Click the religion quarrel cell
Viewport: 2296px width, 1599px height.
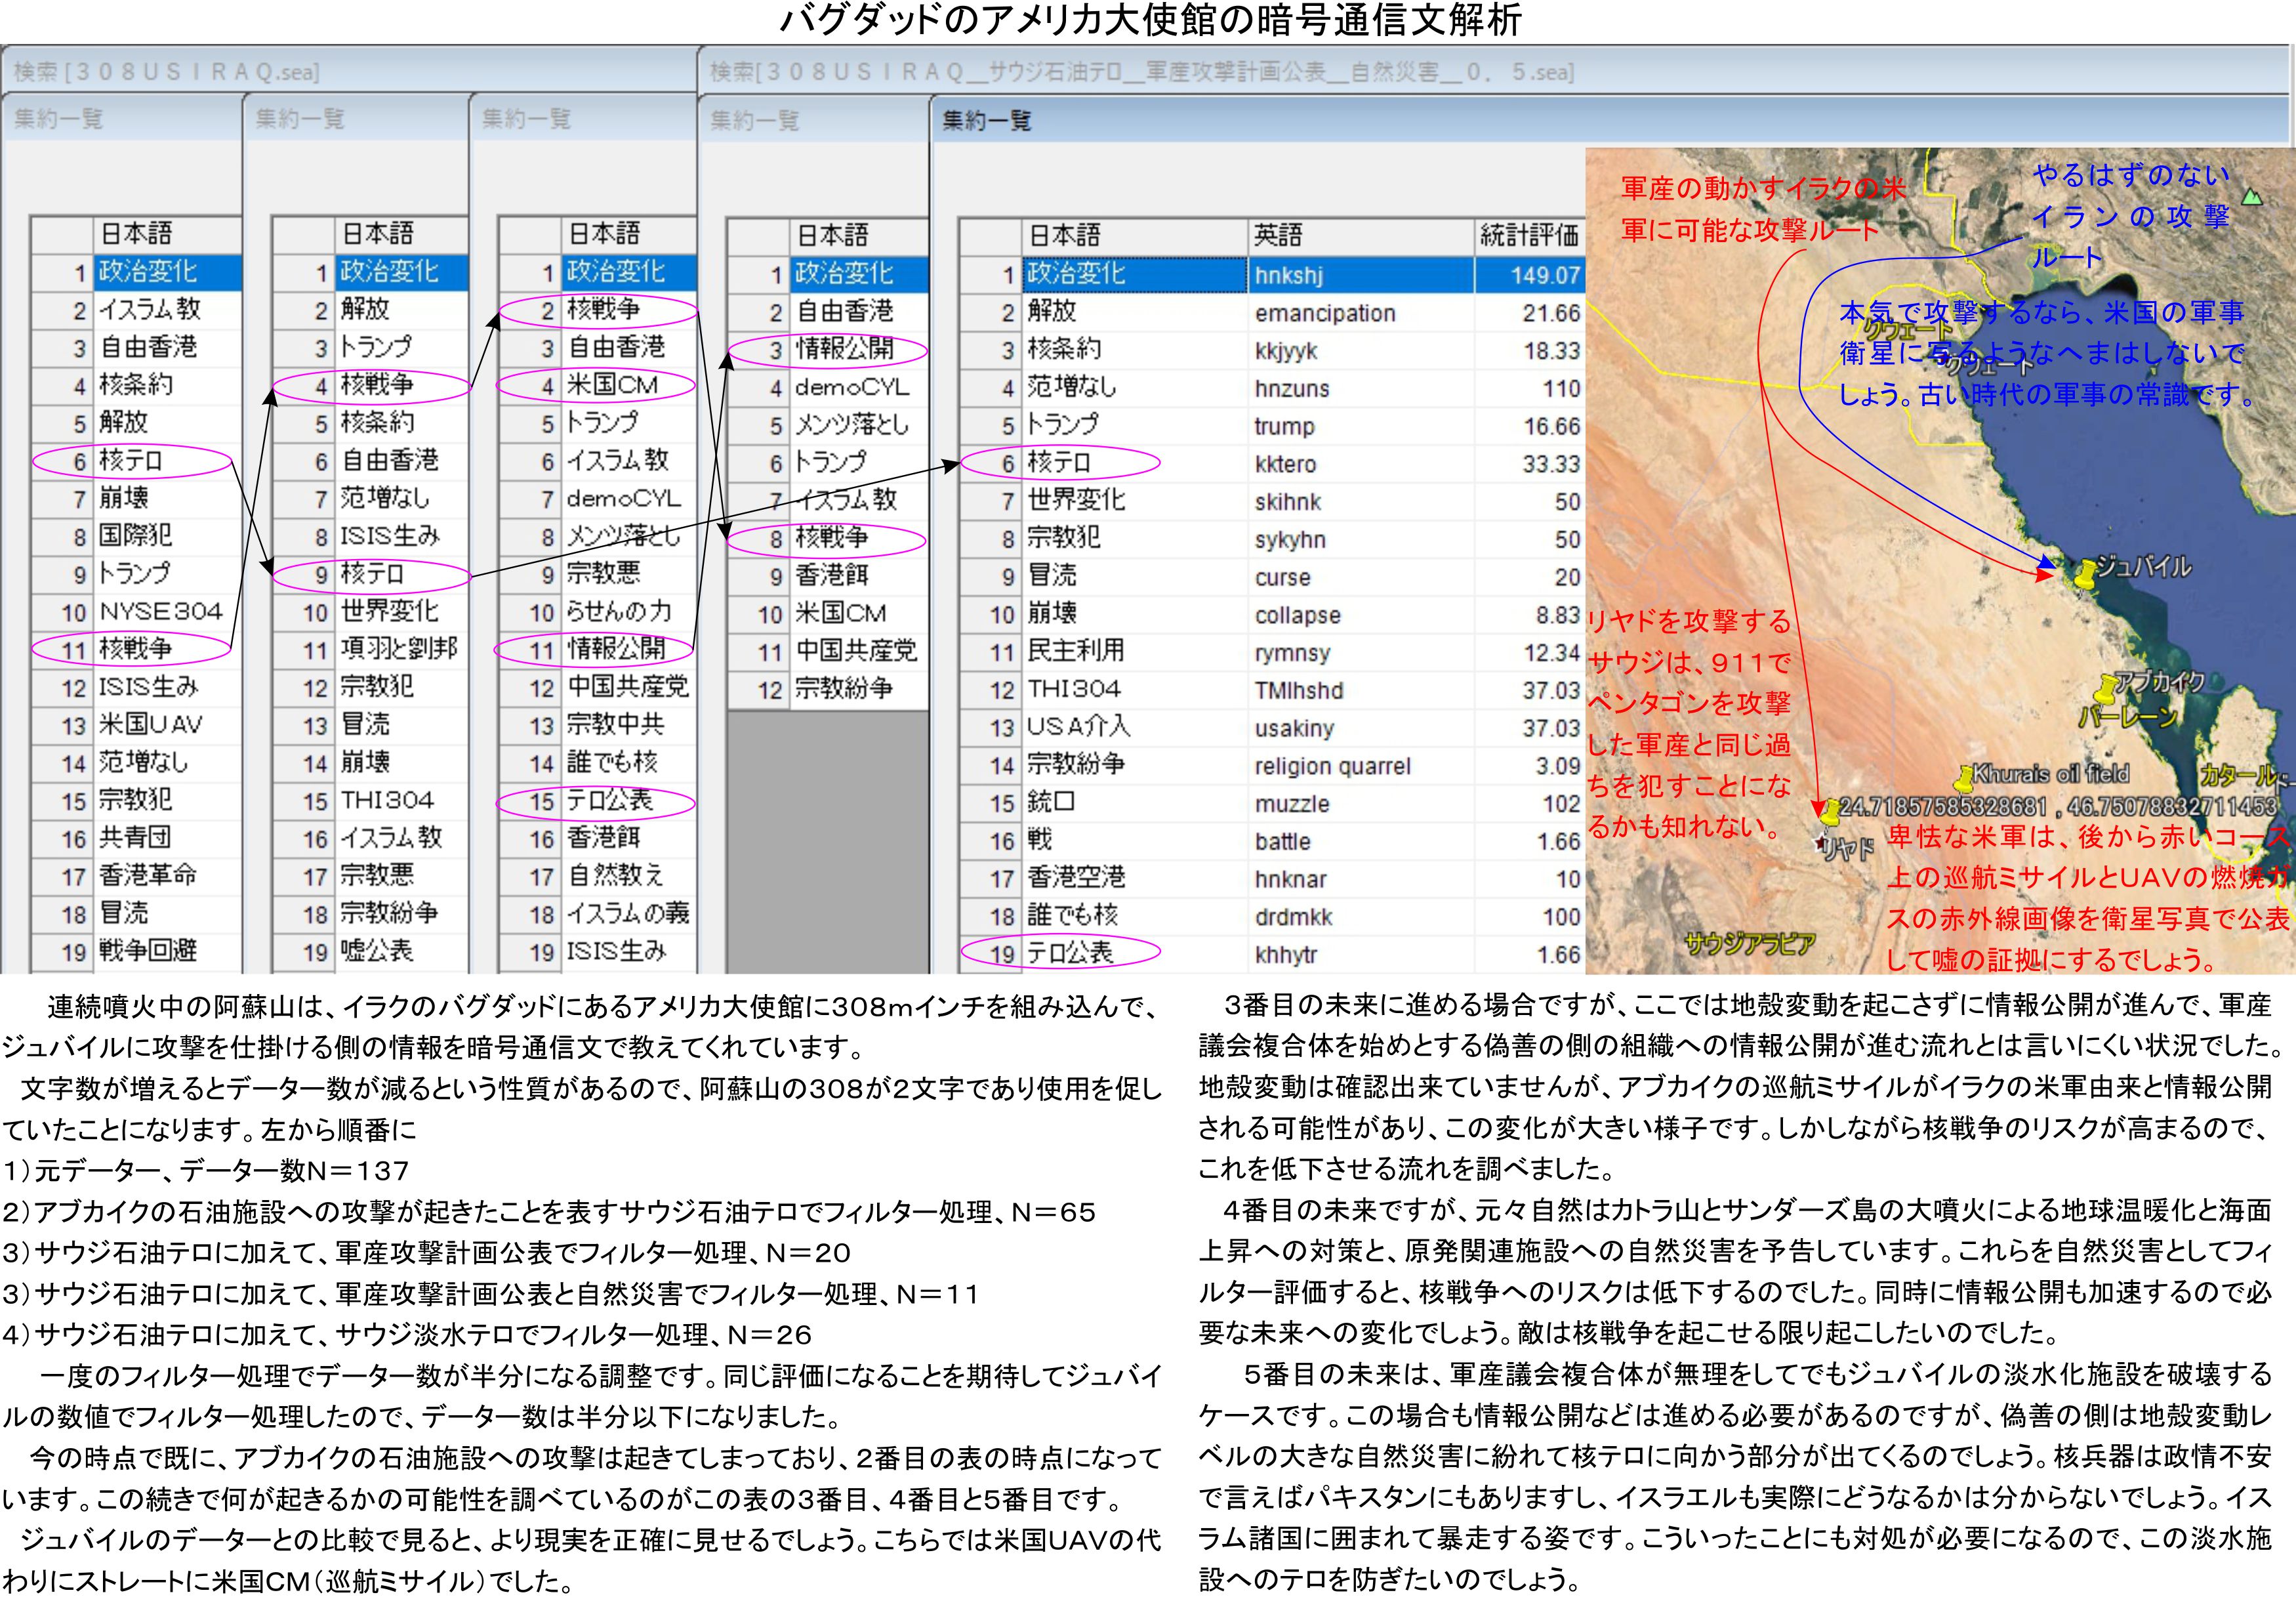[1333, 766]
